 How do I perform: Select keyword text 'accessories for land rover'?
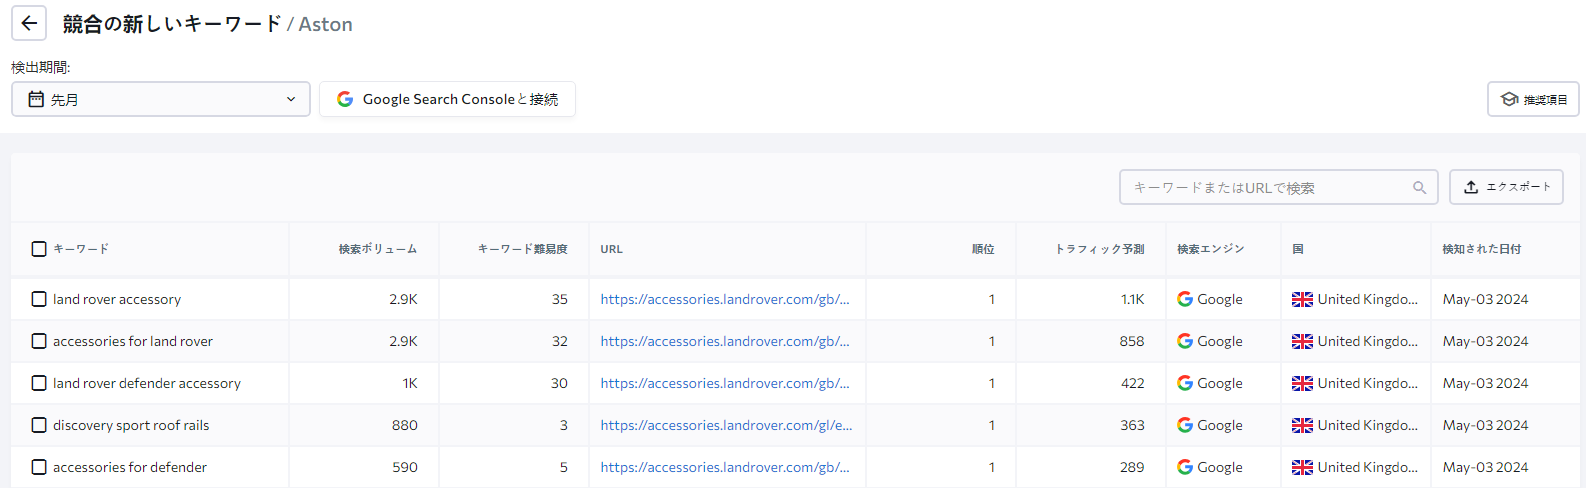pos(133,341)
